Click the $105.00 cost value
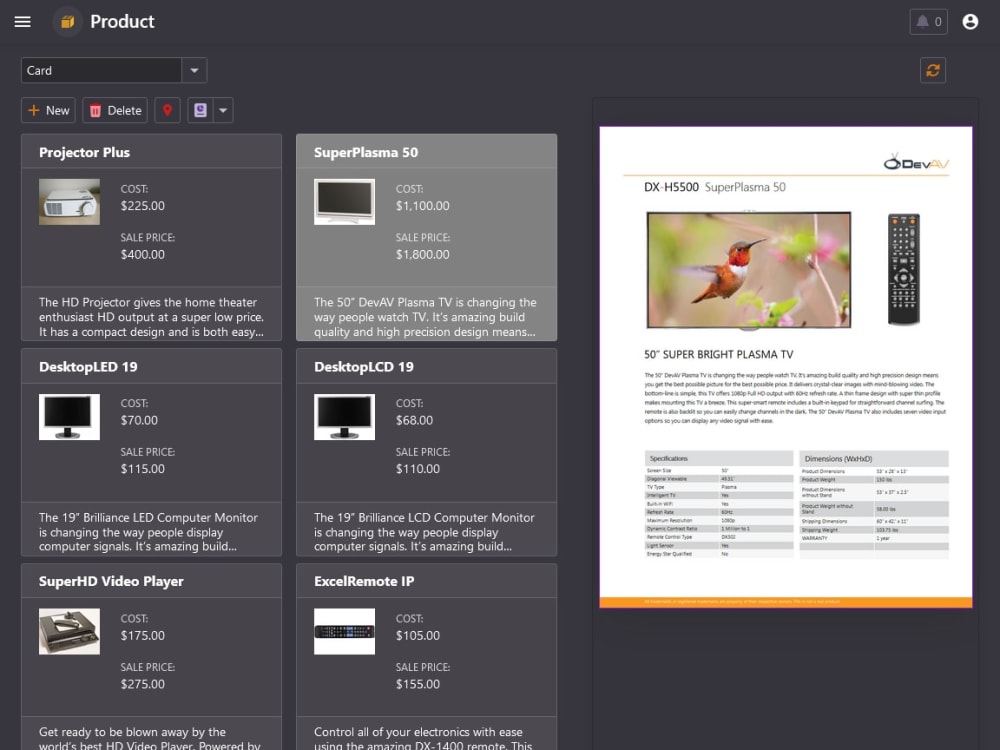Viewport: 1000px width, 750px height. point(418,636)
